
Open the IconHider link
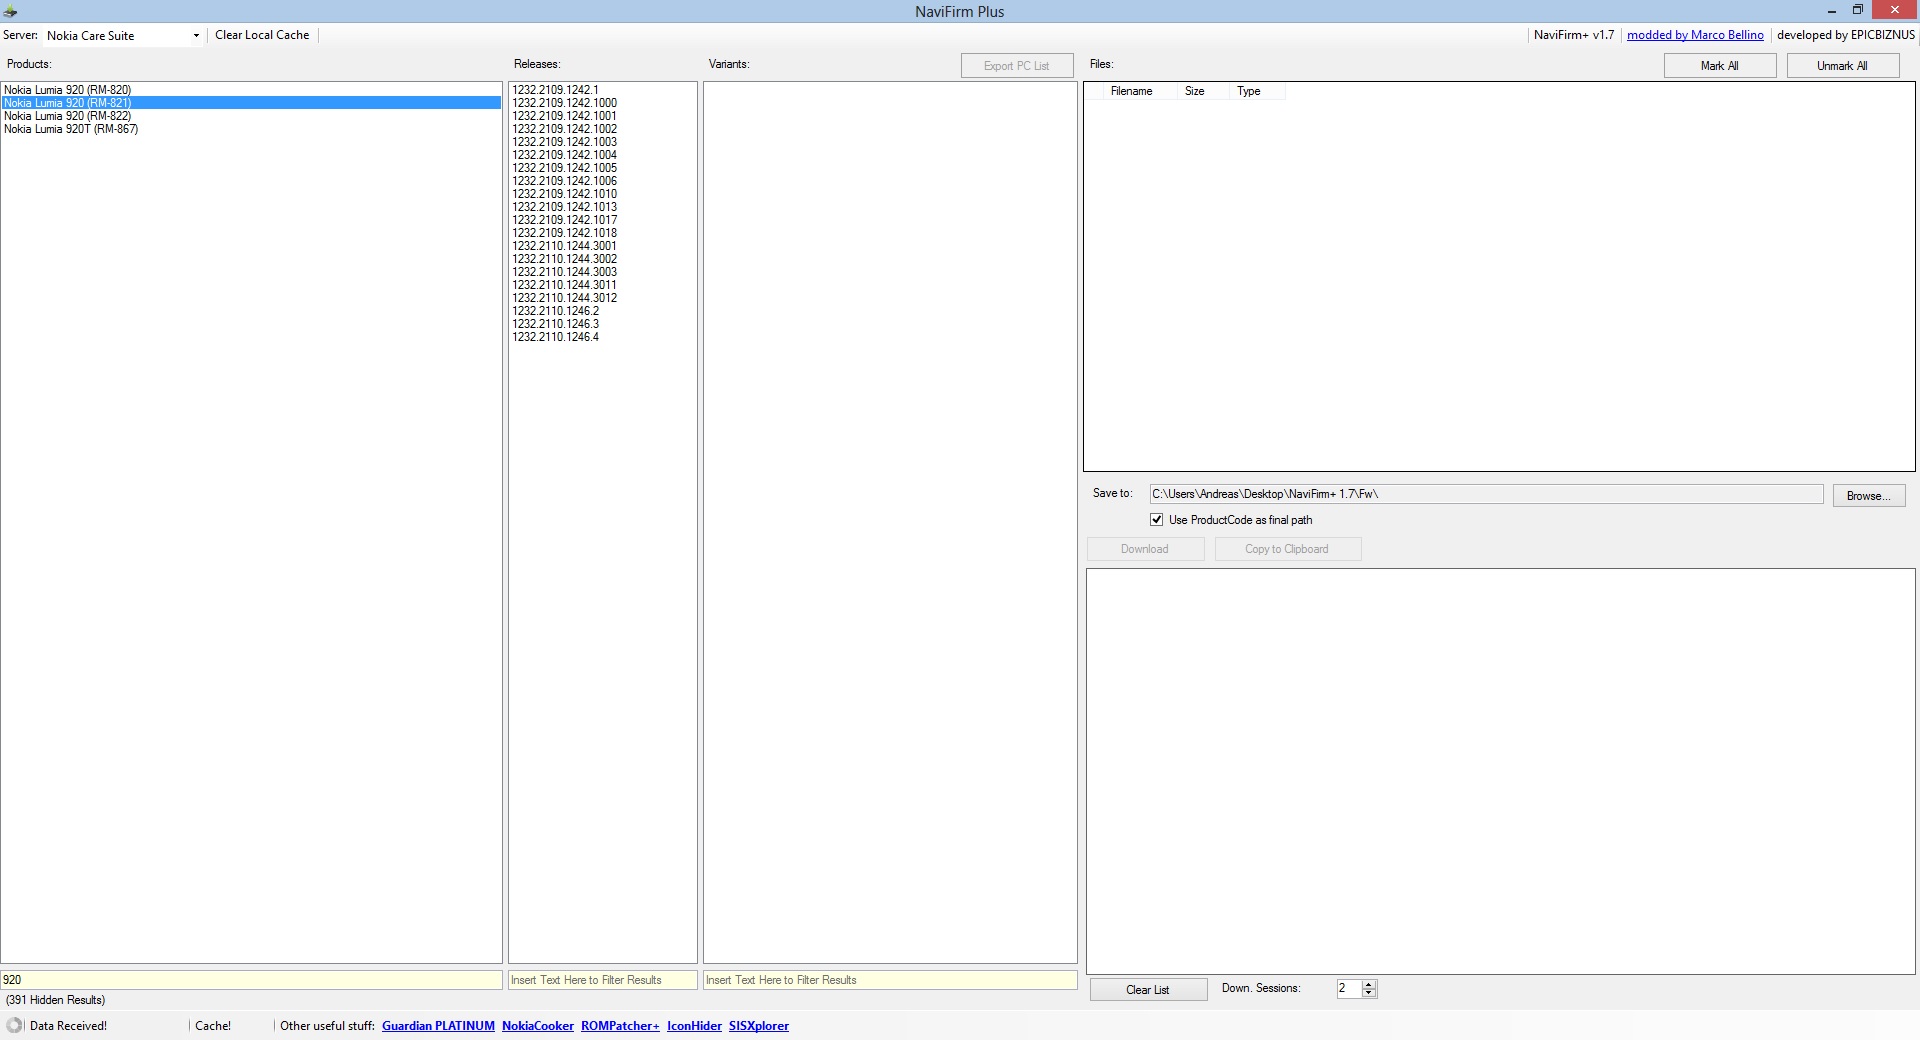pyautogui.click(x=694, y=1026)
